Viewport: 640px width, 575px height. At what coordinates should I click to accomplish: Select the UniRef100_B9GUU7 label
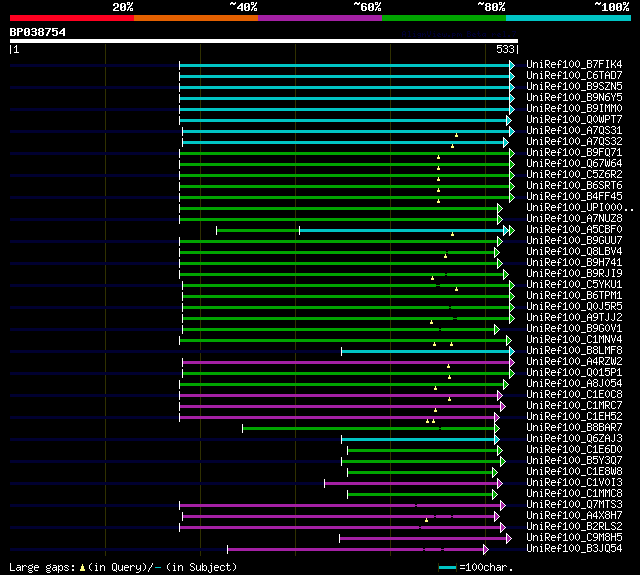pyautogui.click(x=574, y=241)
